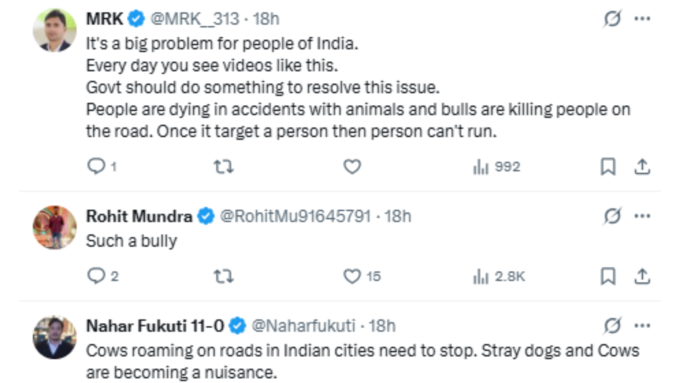Screen dimensions: 680x383
Task: View analytics showing 992 views
Action: click(x=497, y=167)
